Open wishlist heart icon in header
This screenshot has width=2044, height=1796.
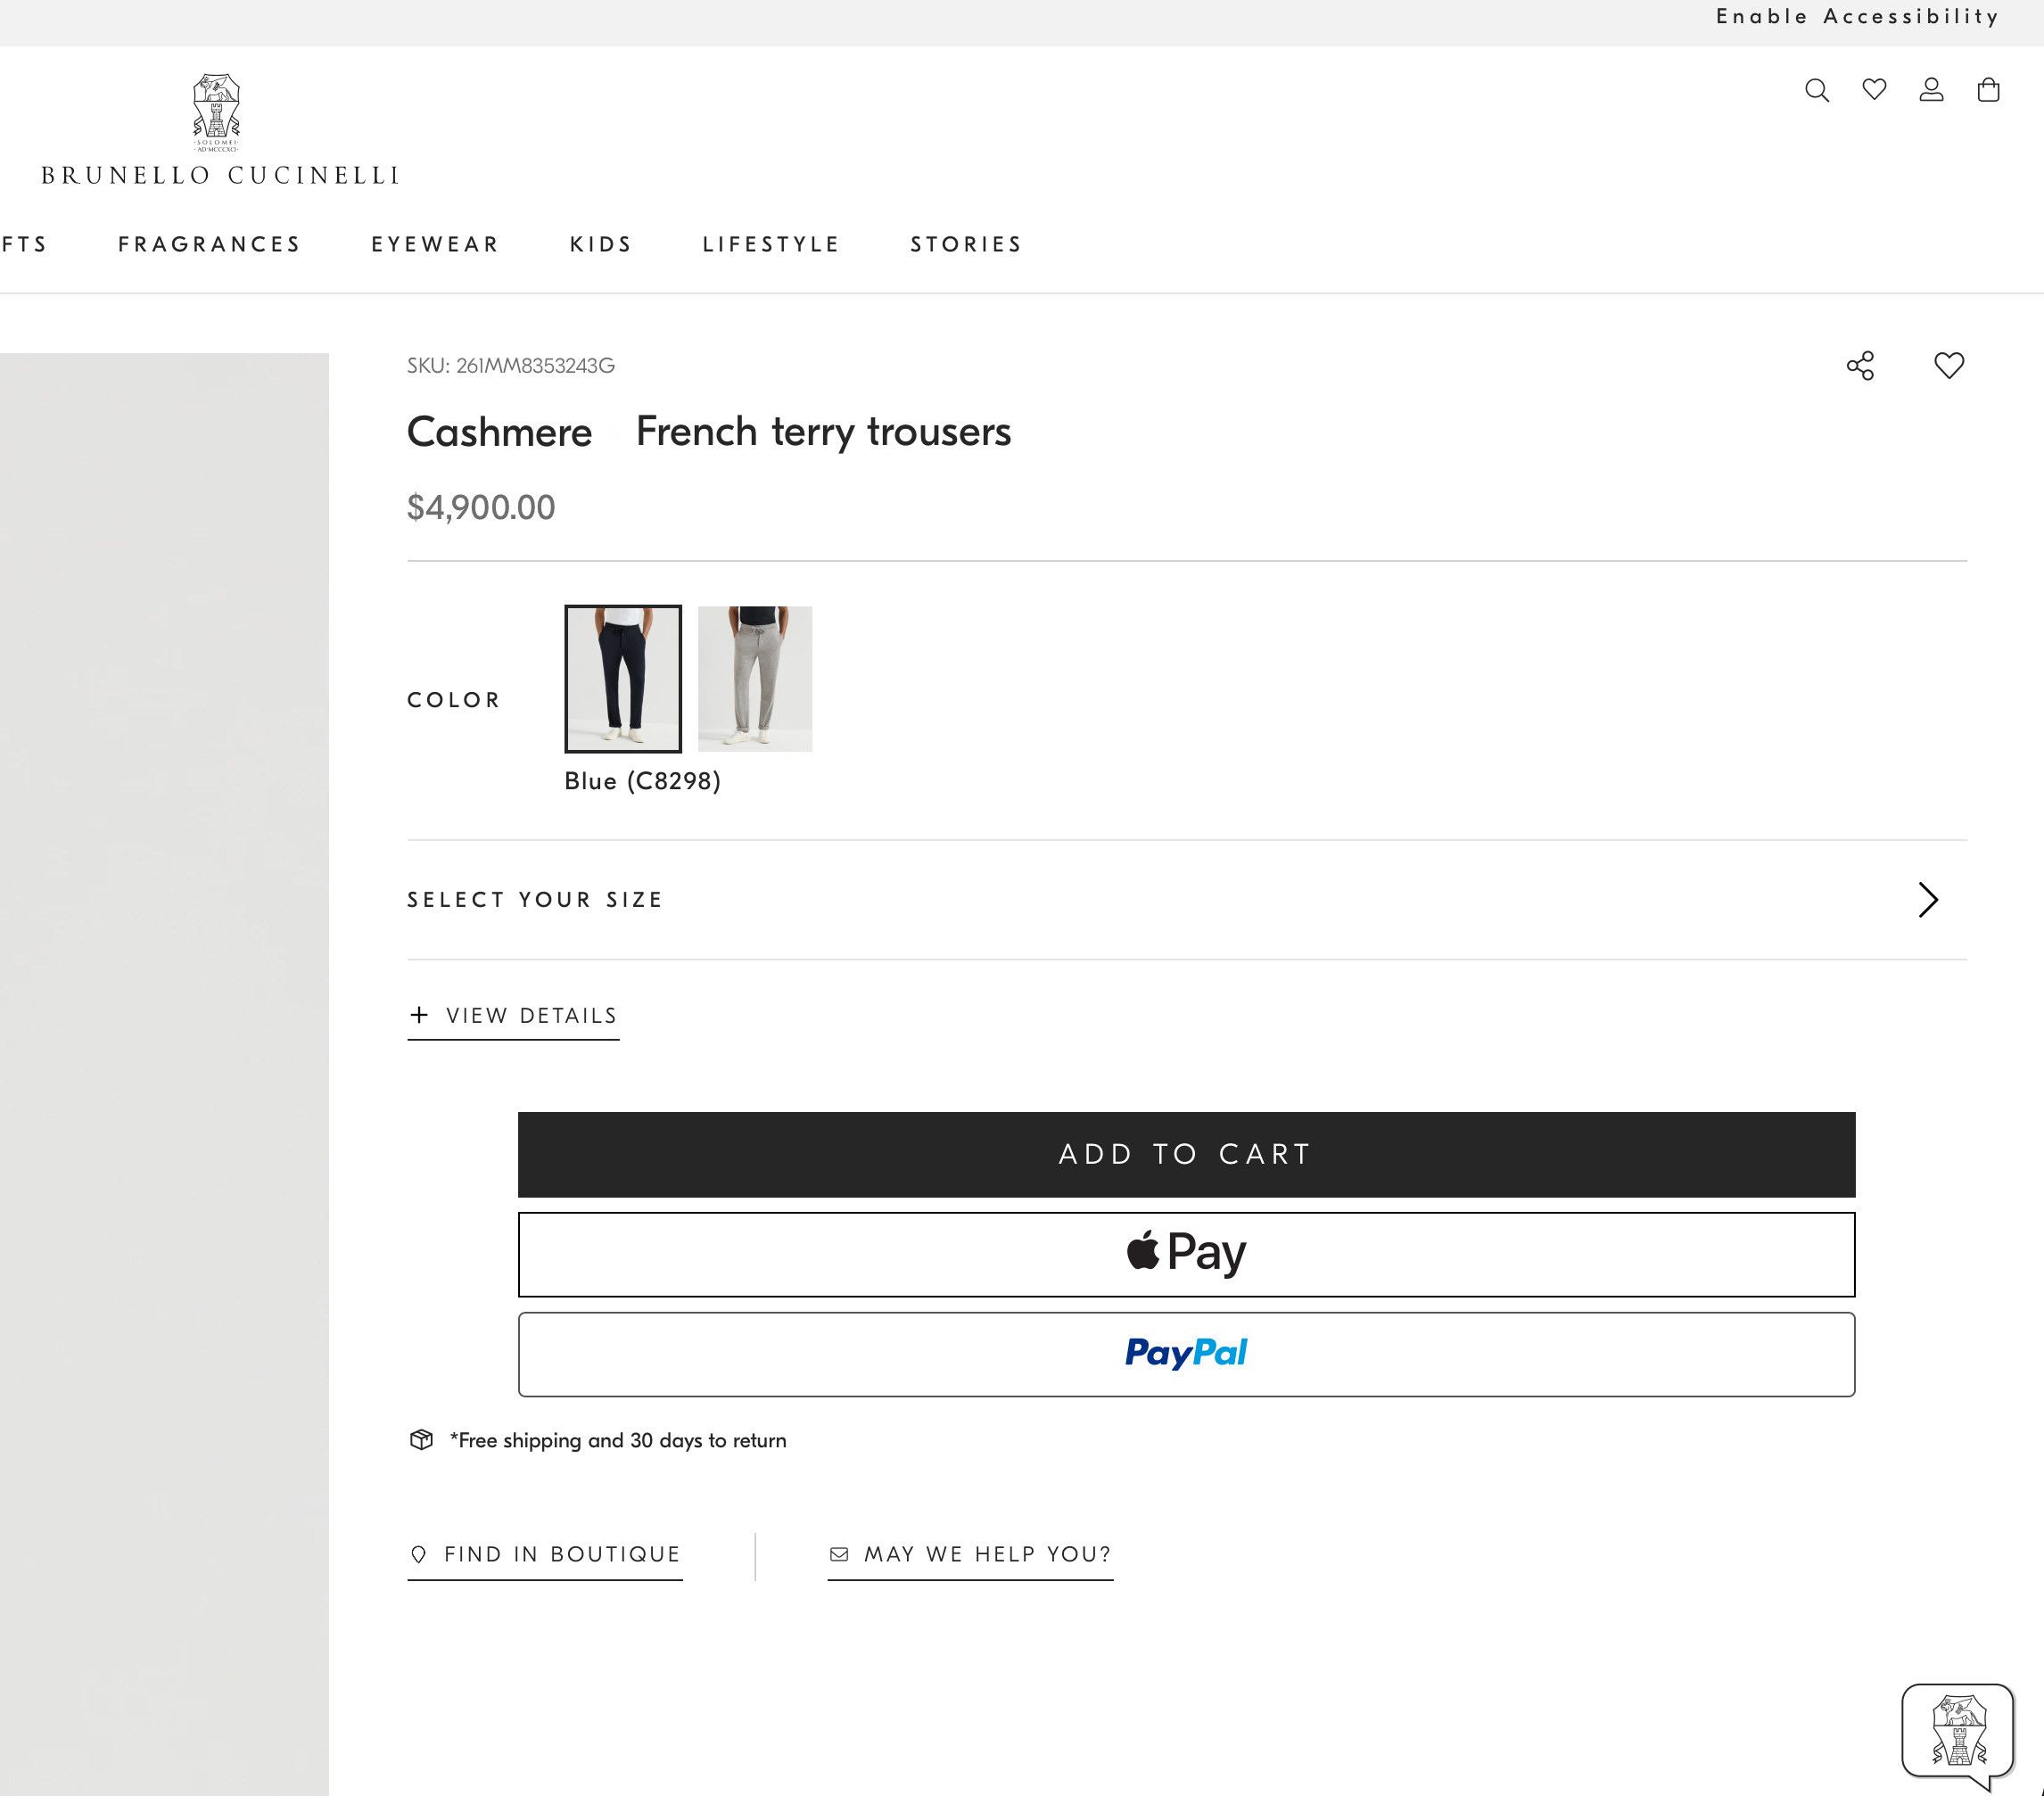[x=1875, y=90]
